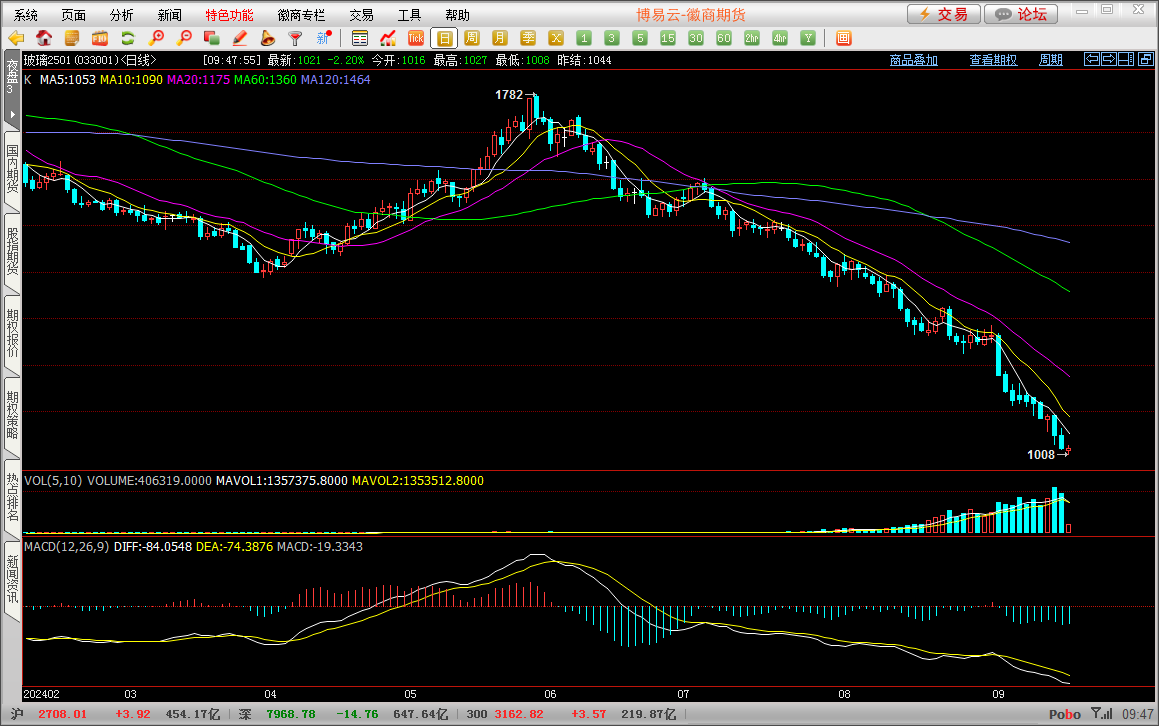Refresh data with green arrows icon

coord(127,38)
